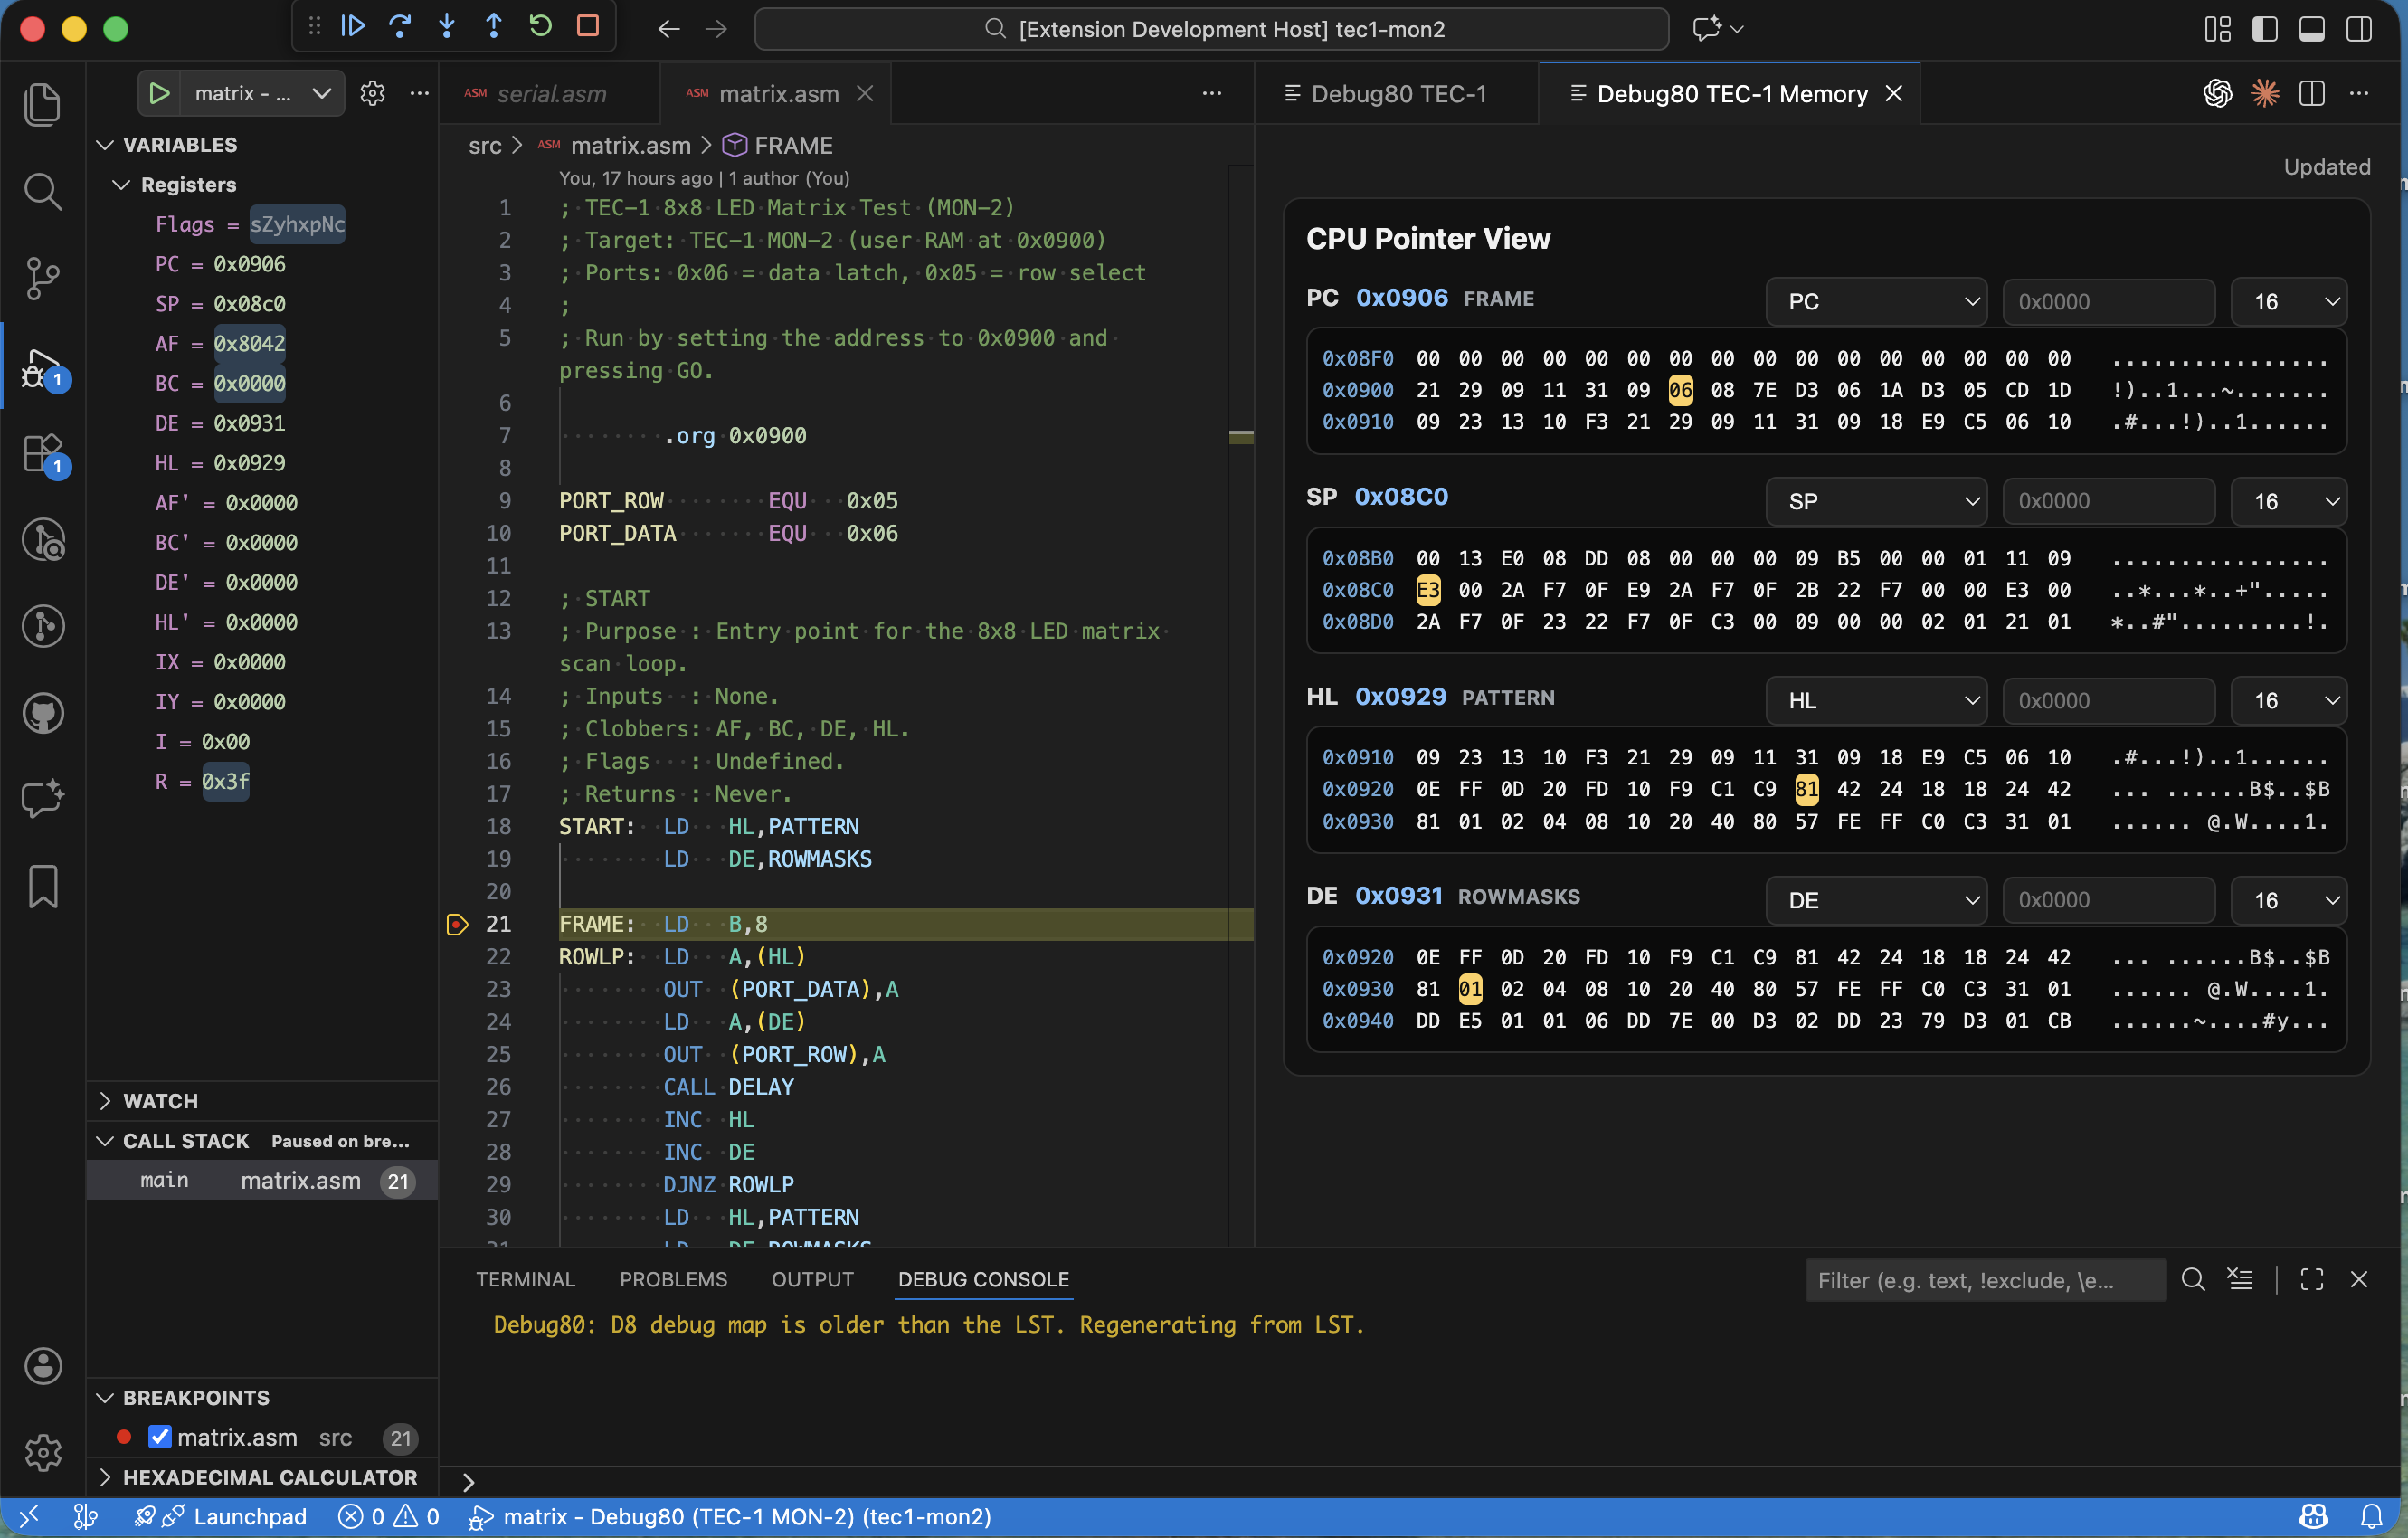Expand the WATCH section
This screenshot has height=1538, width=2408.
[160, 1101]
